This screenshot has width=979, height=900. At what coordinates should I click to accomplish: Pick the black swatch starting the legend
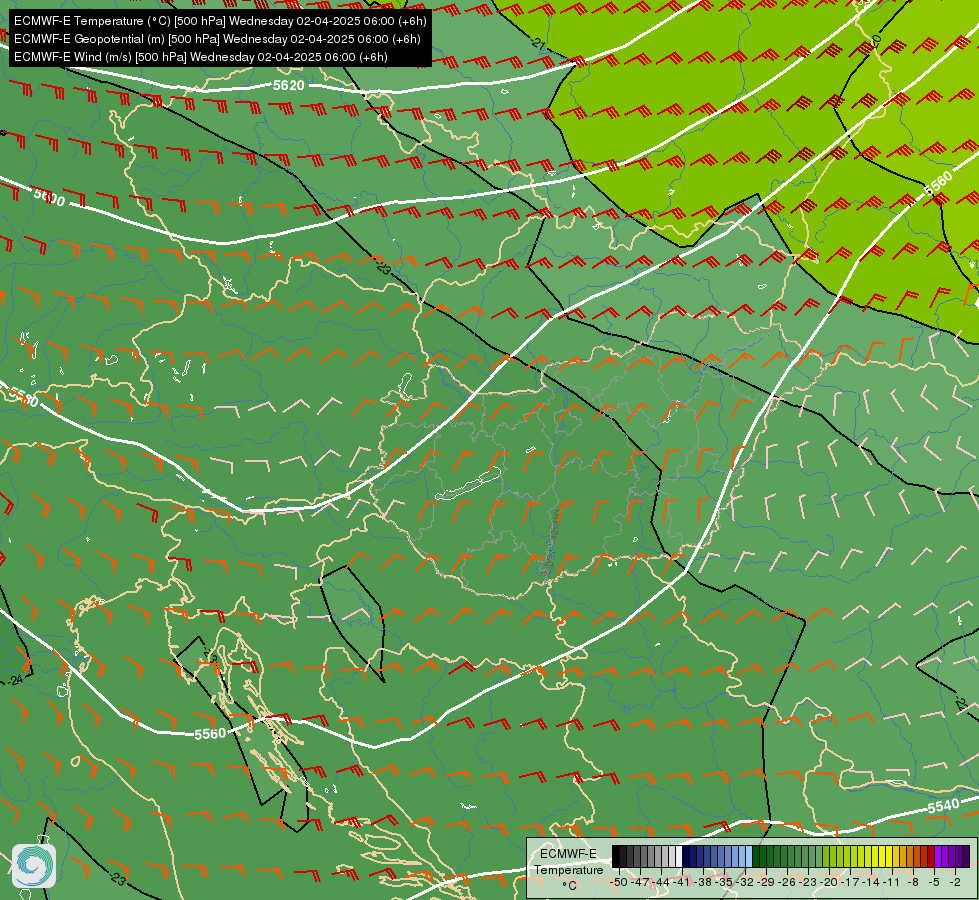tap(616, 856)
